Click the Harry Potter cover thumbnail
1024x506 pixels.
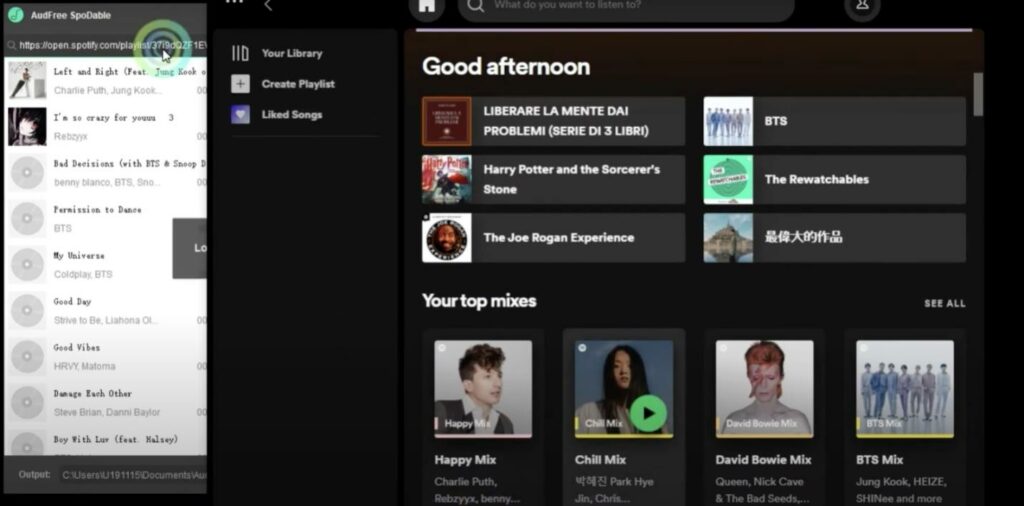(x=447, y=180)
